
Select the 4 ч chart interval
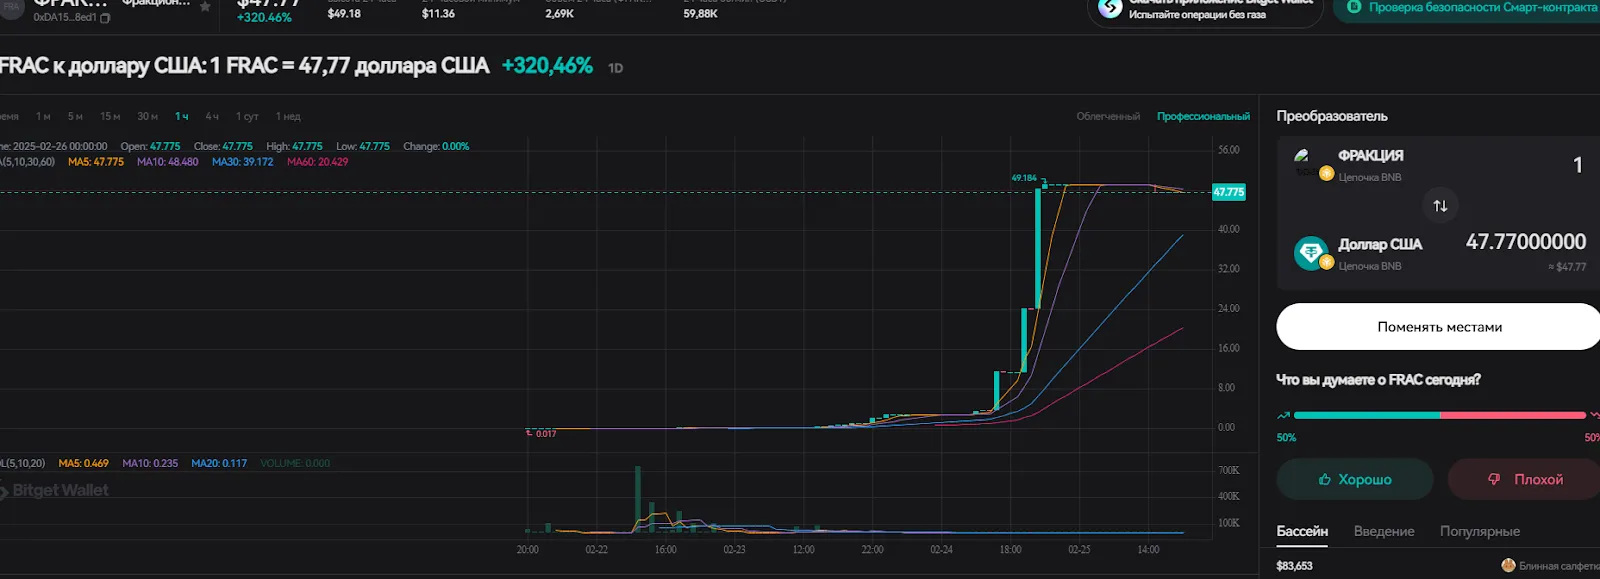pyautogui.click(x=212, y=117)
